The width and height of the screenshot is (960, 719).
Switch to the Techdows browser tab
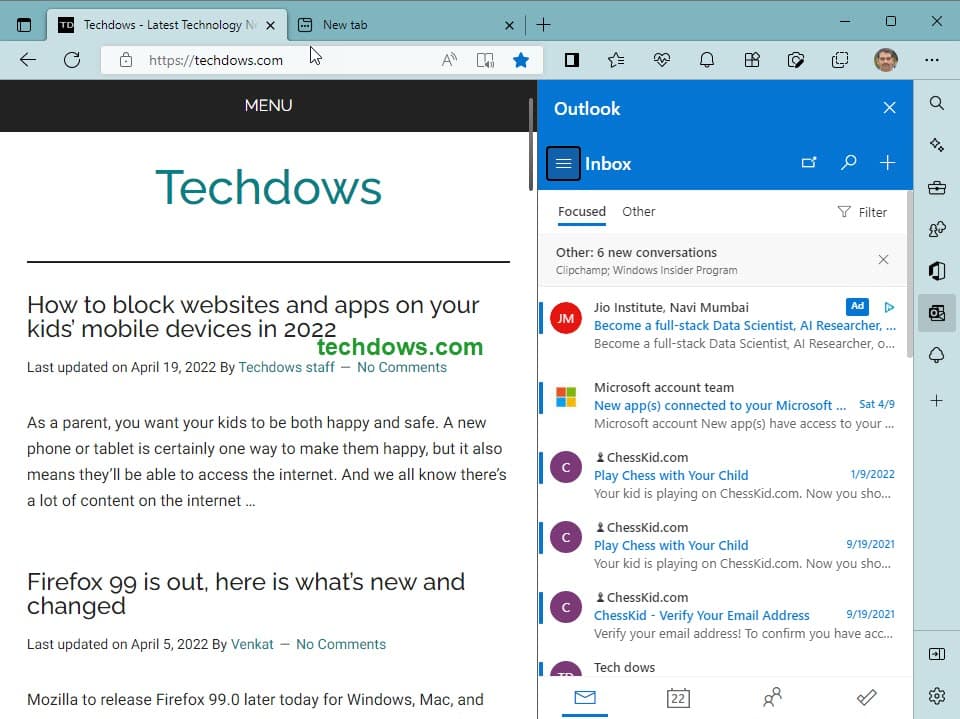click(x=167, y=25)
